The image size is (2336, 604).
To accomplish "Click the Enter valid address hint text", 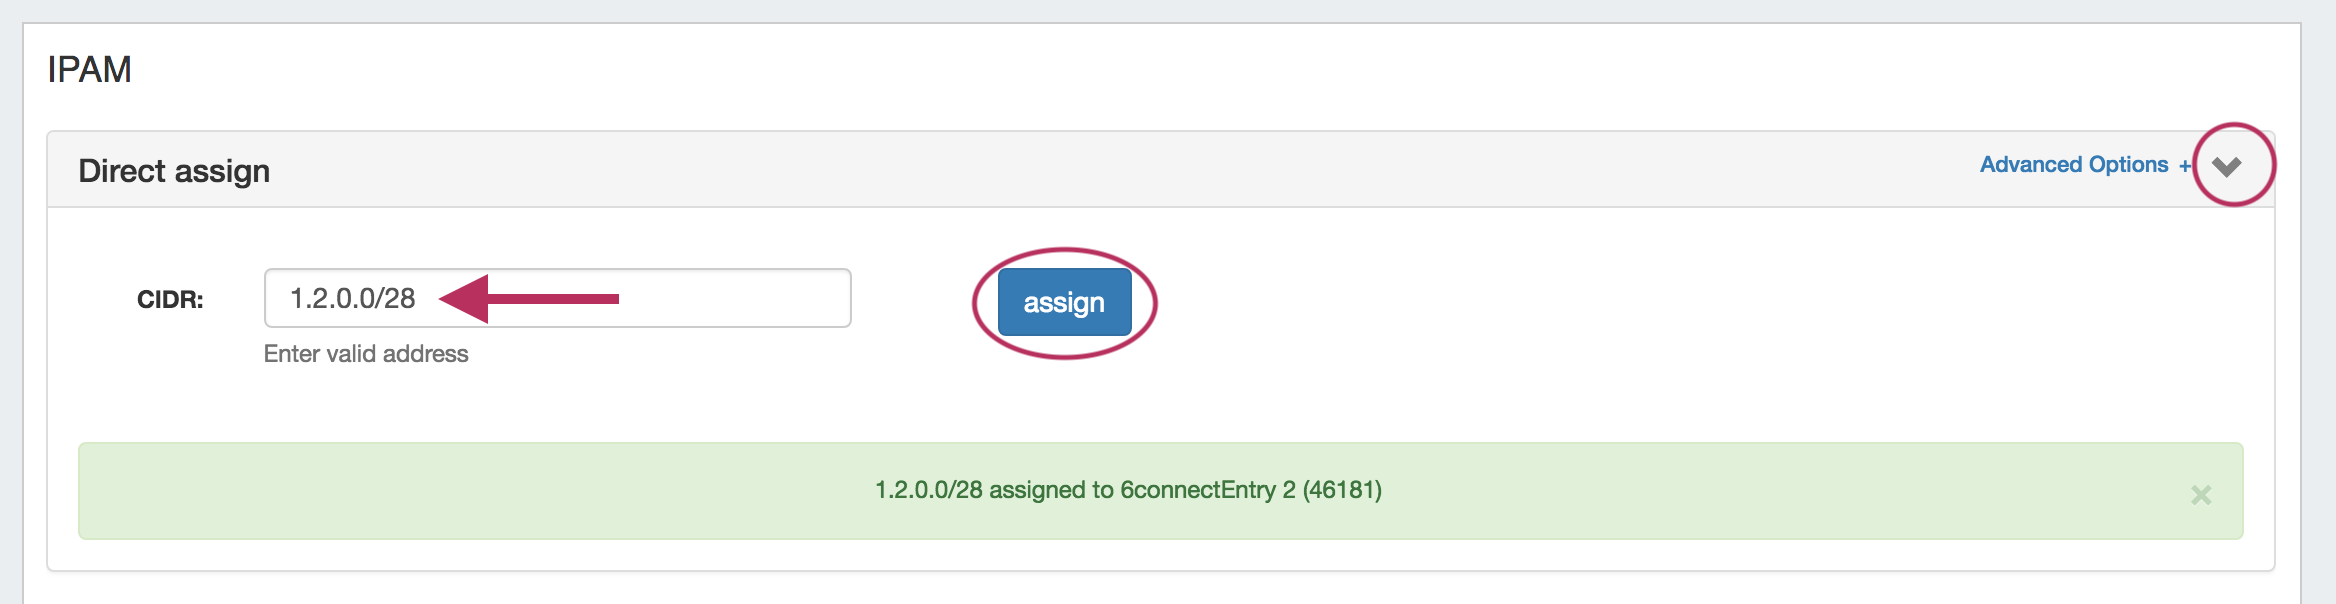I will pos(366,354).
